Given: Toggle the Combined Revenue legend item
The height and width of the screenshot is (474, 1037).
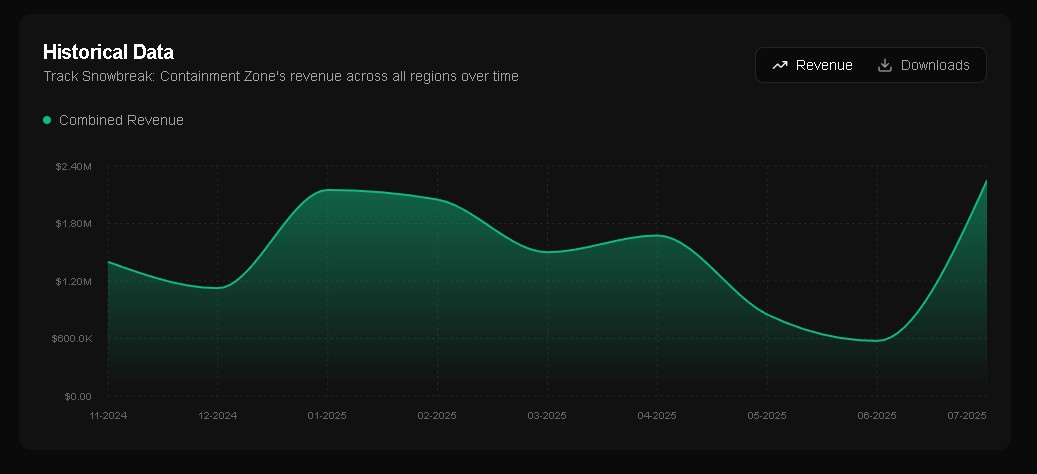Looking at the screenshot, I should (113, 120).
